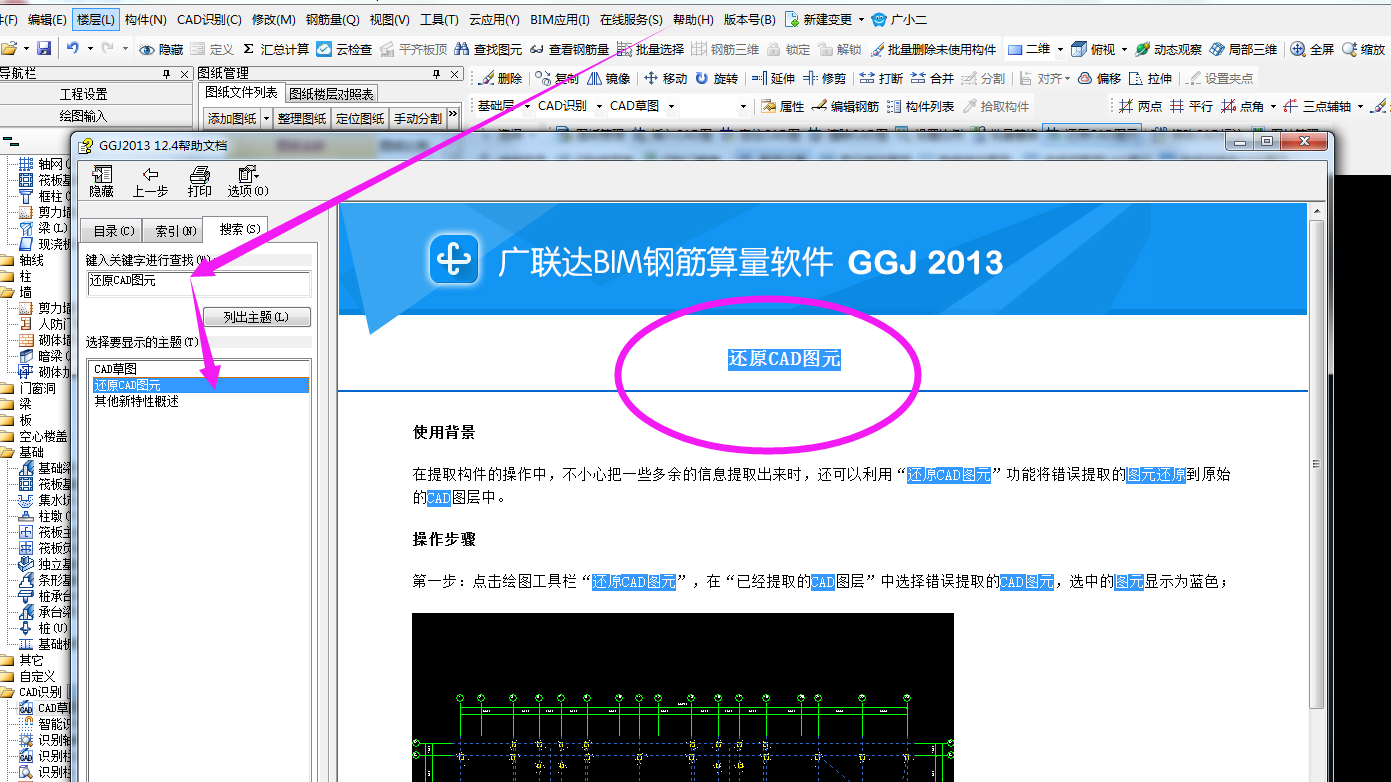The image size is (1391, 782).
Task: Click 汇总计算 sum calculation tool
Action: point(276,49)
